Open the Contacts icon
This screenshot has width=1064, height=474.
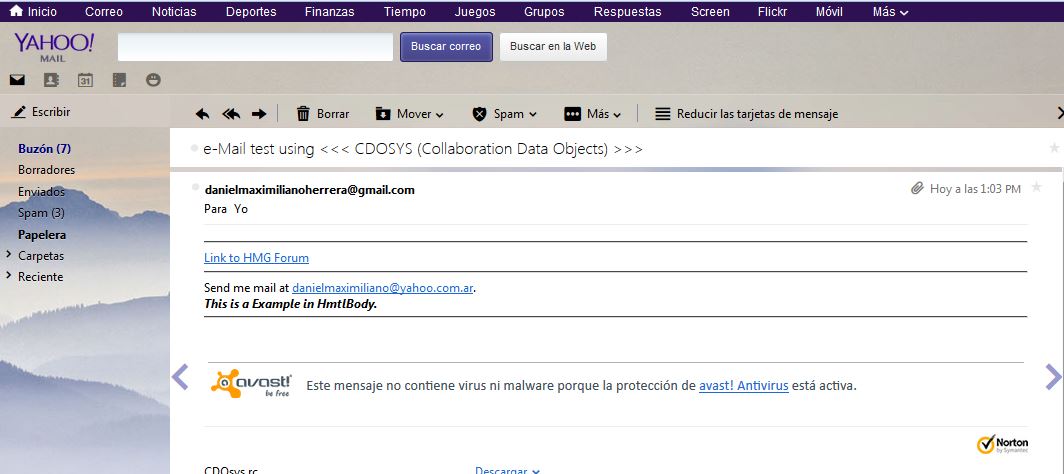51,80
